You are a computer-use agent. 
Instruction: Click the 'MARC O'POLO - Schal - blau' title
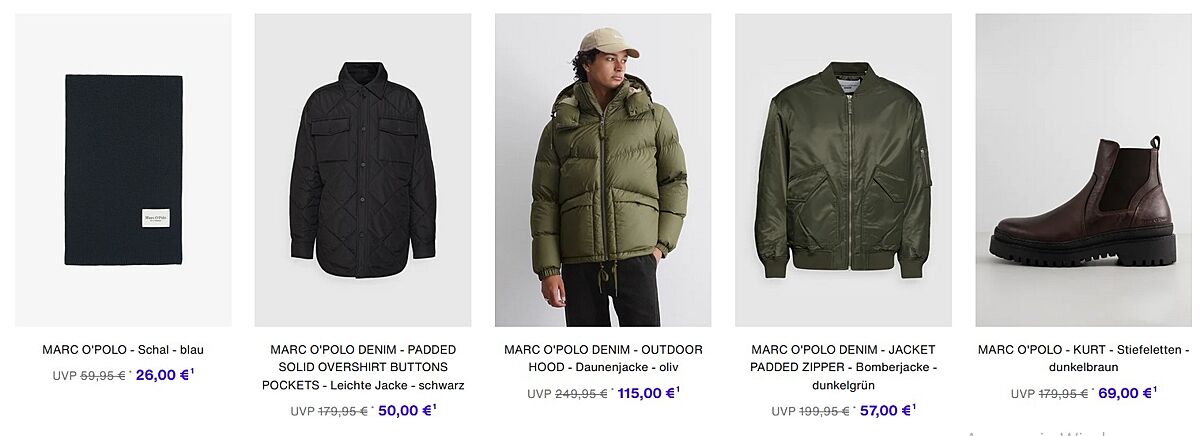pyautogui.click(x=123, y=350)
